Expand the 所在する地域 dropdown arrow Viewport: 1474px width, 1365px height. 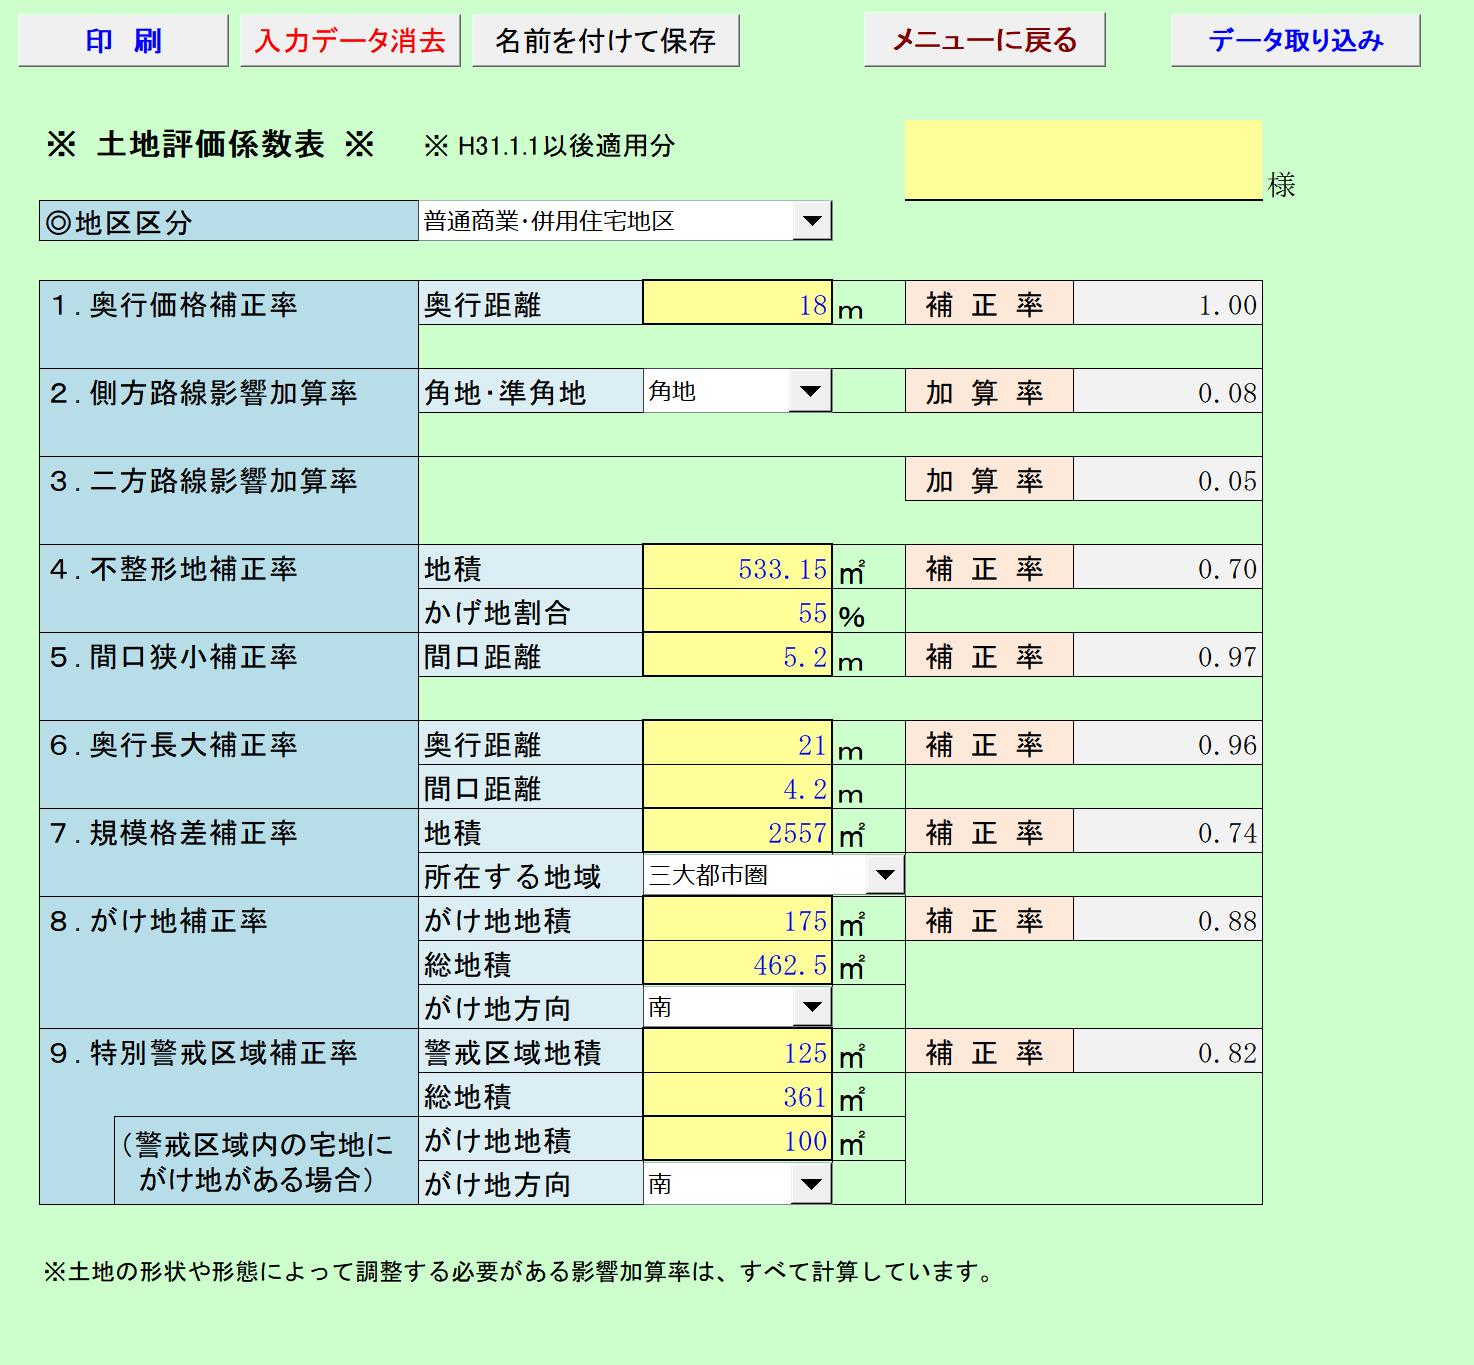(x=885, y=875)
